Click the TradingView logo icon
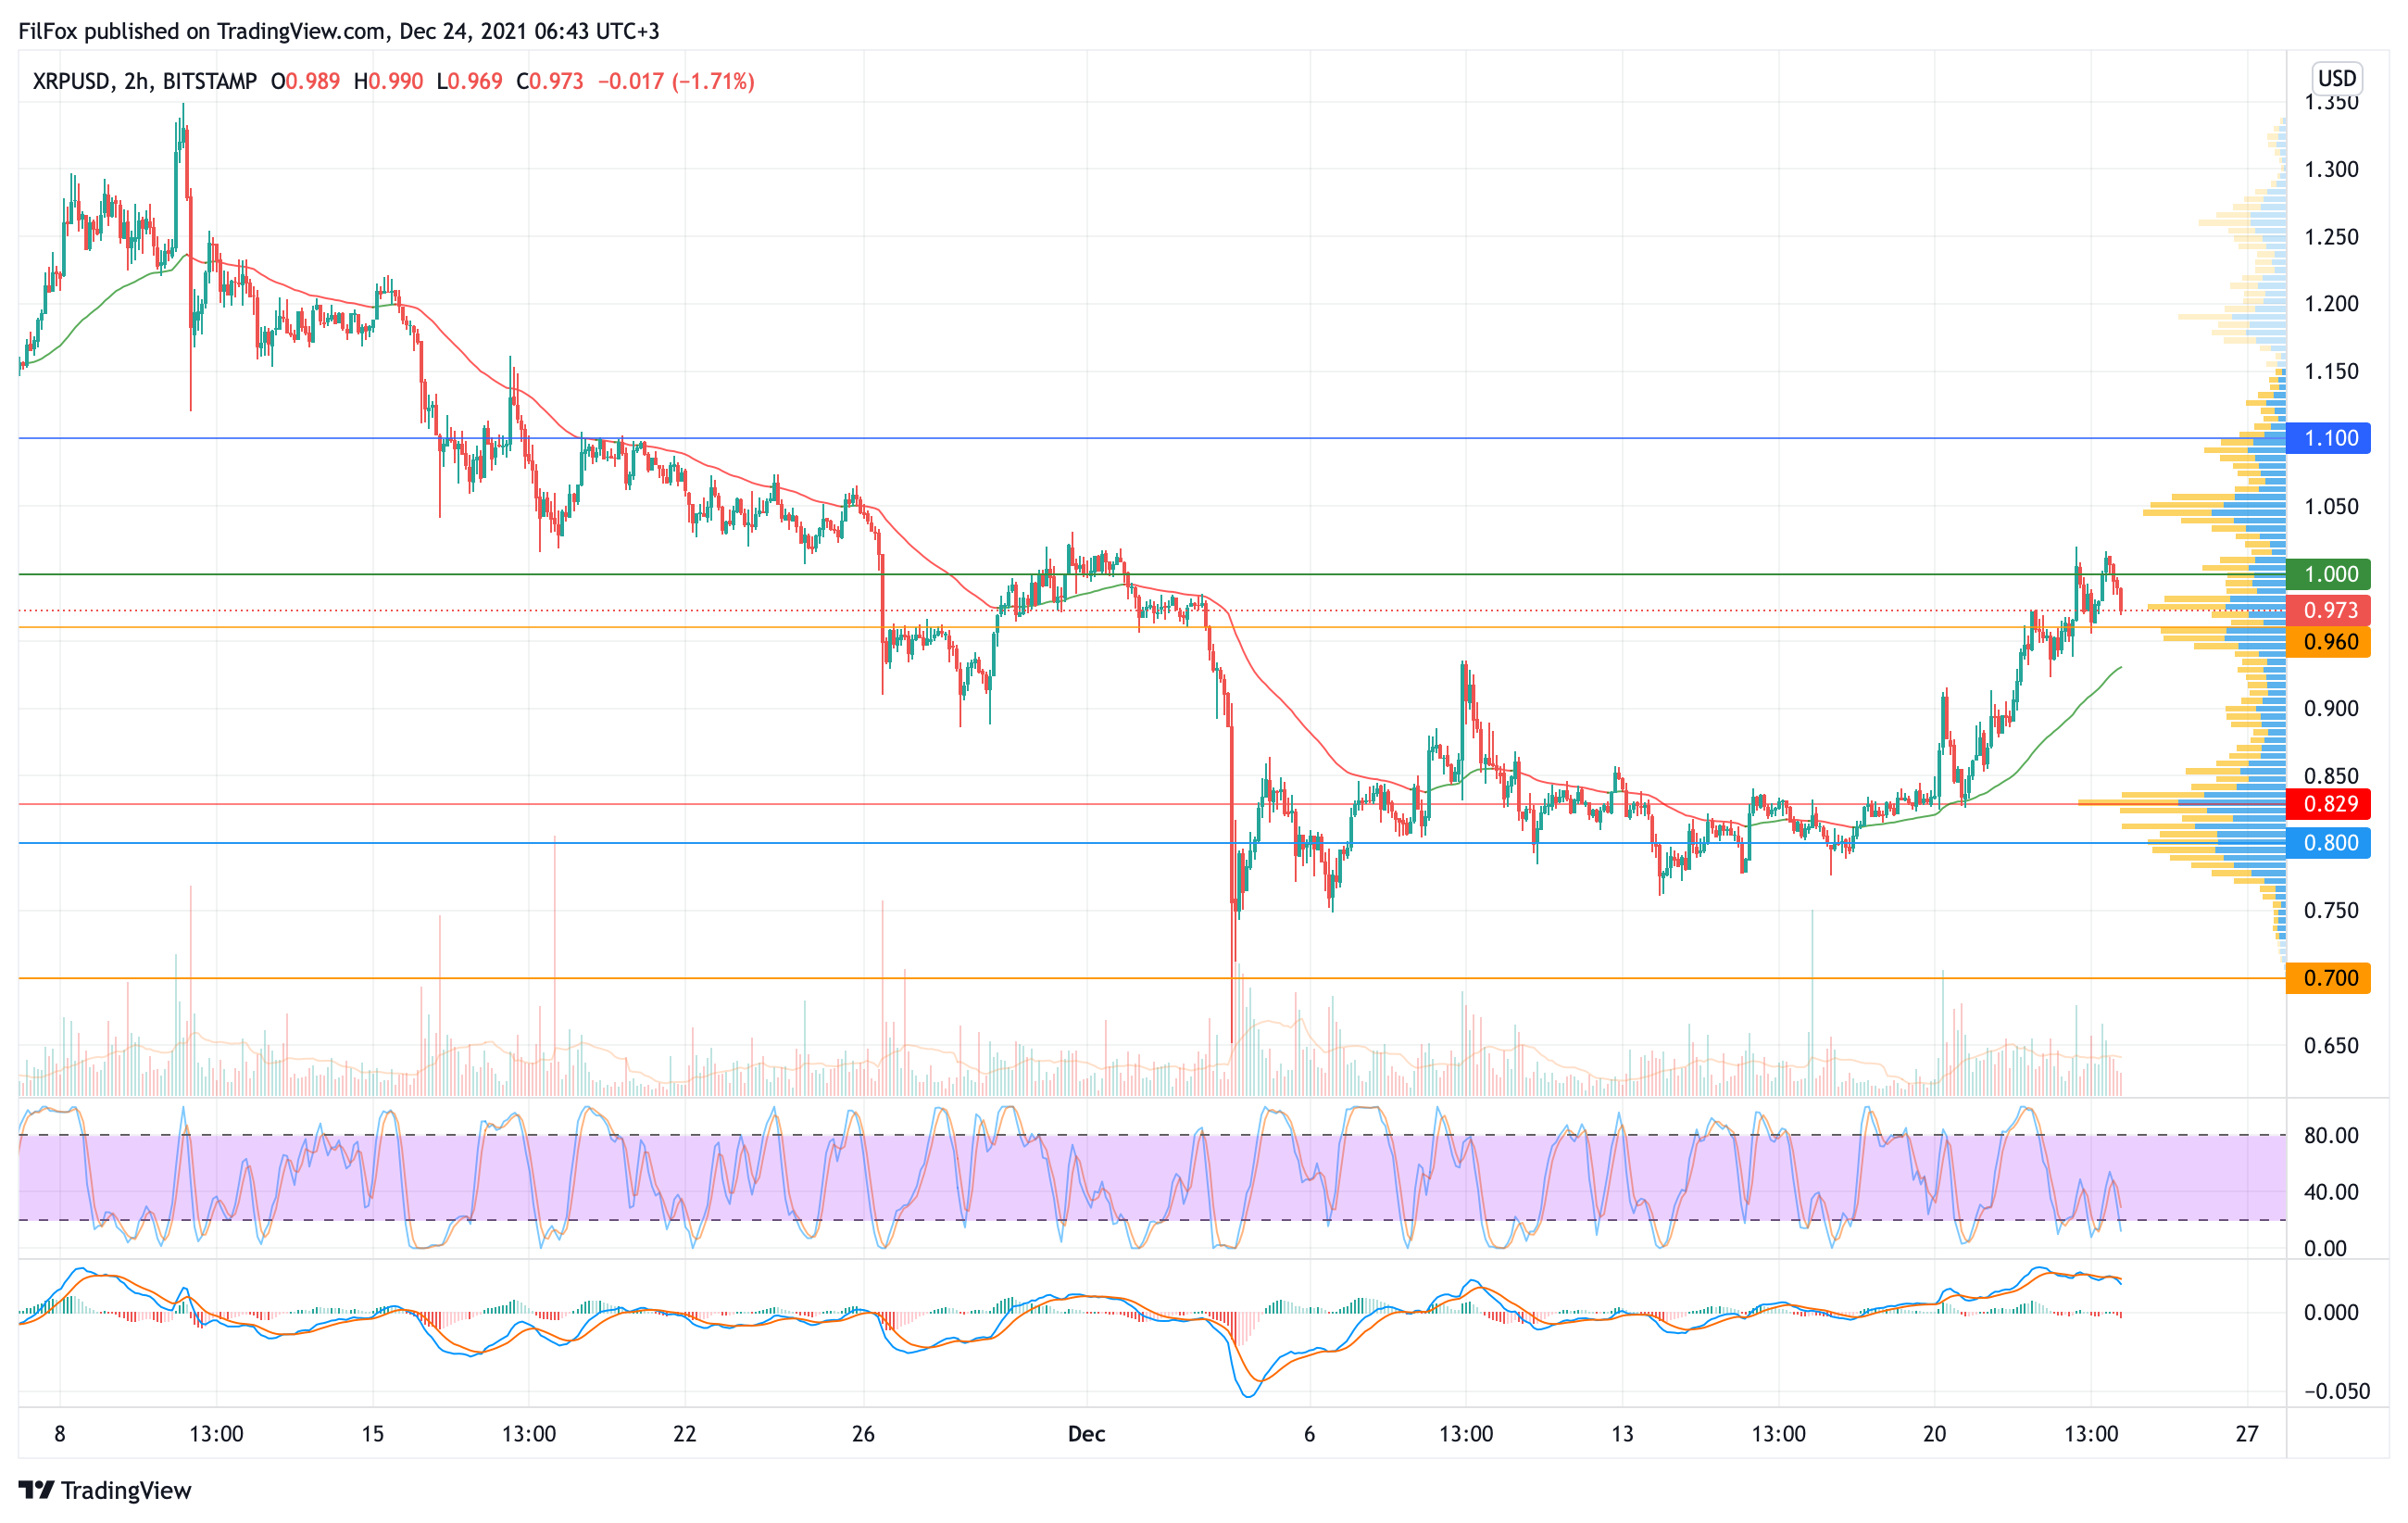Screen dimensions: 2408x1523 click(36, 1490)
